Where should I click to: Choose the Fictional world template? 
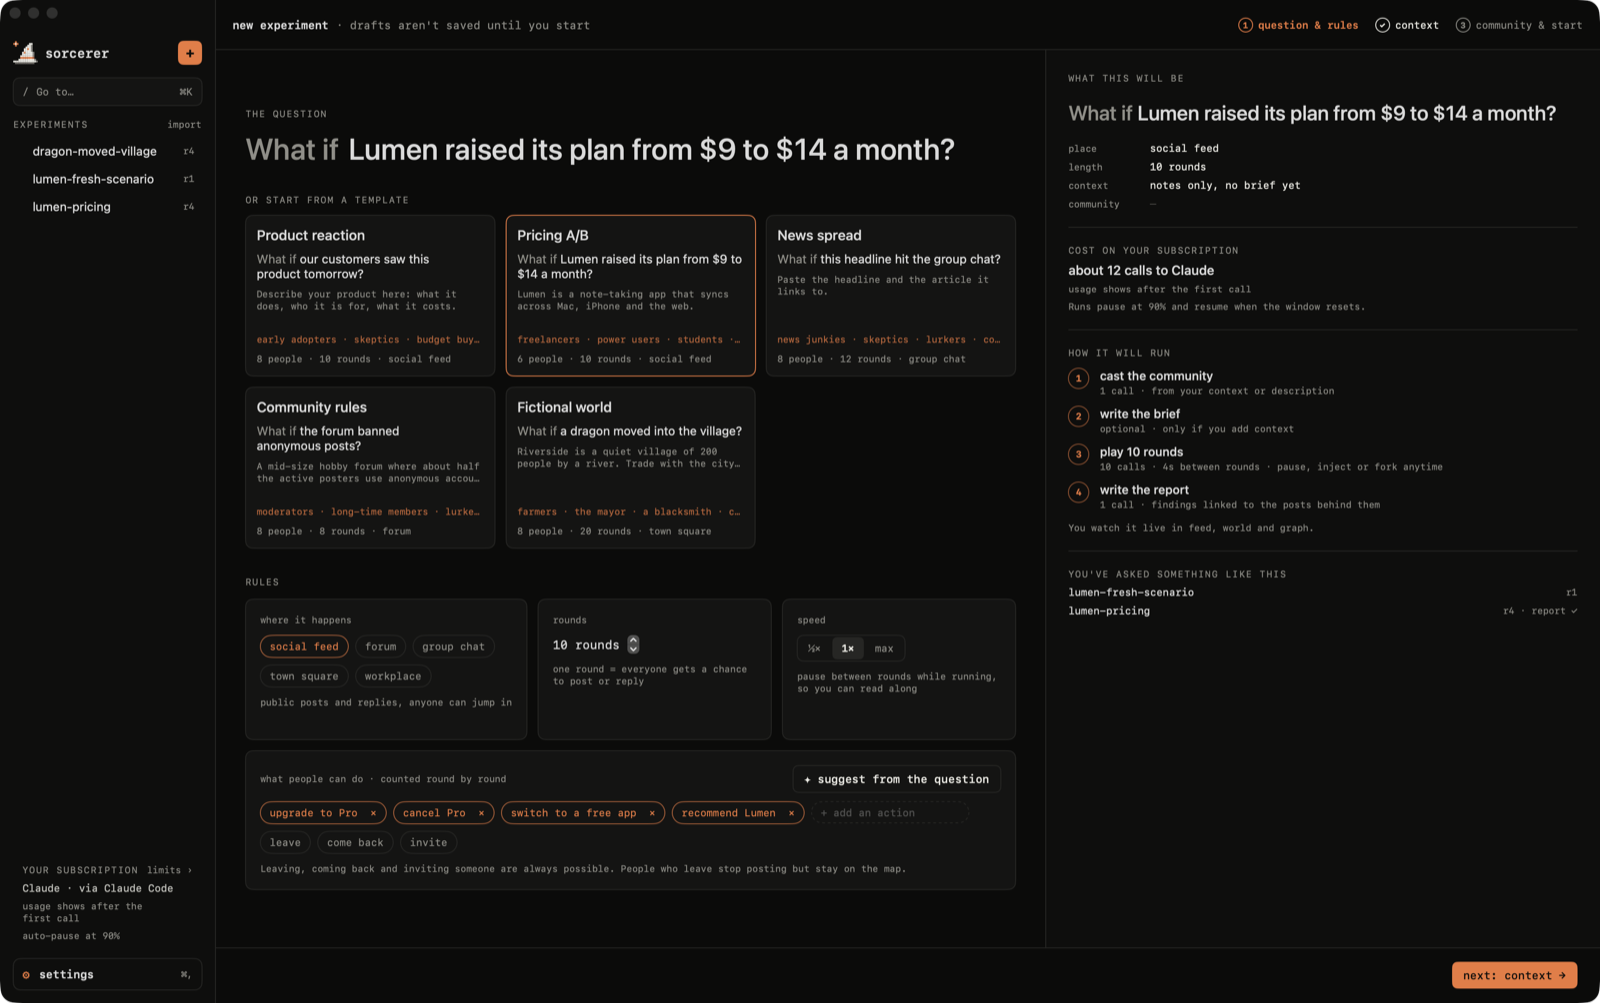tap(630, 468)
